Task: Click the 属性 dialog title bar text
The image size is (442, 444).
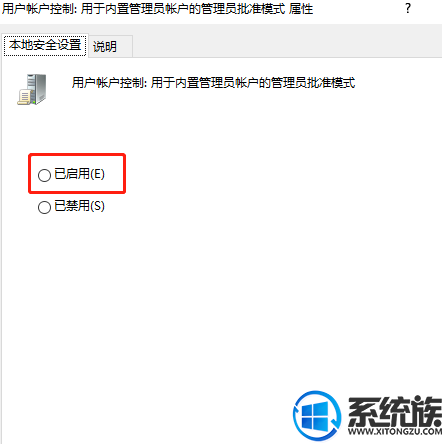Action: (158, 9)
